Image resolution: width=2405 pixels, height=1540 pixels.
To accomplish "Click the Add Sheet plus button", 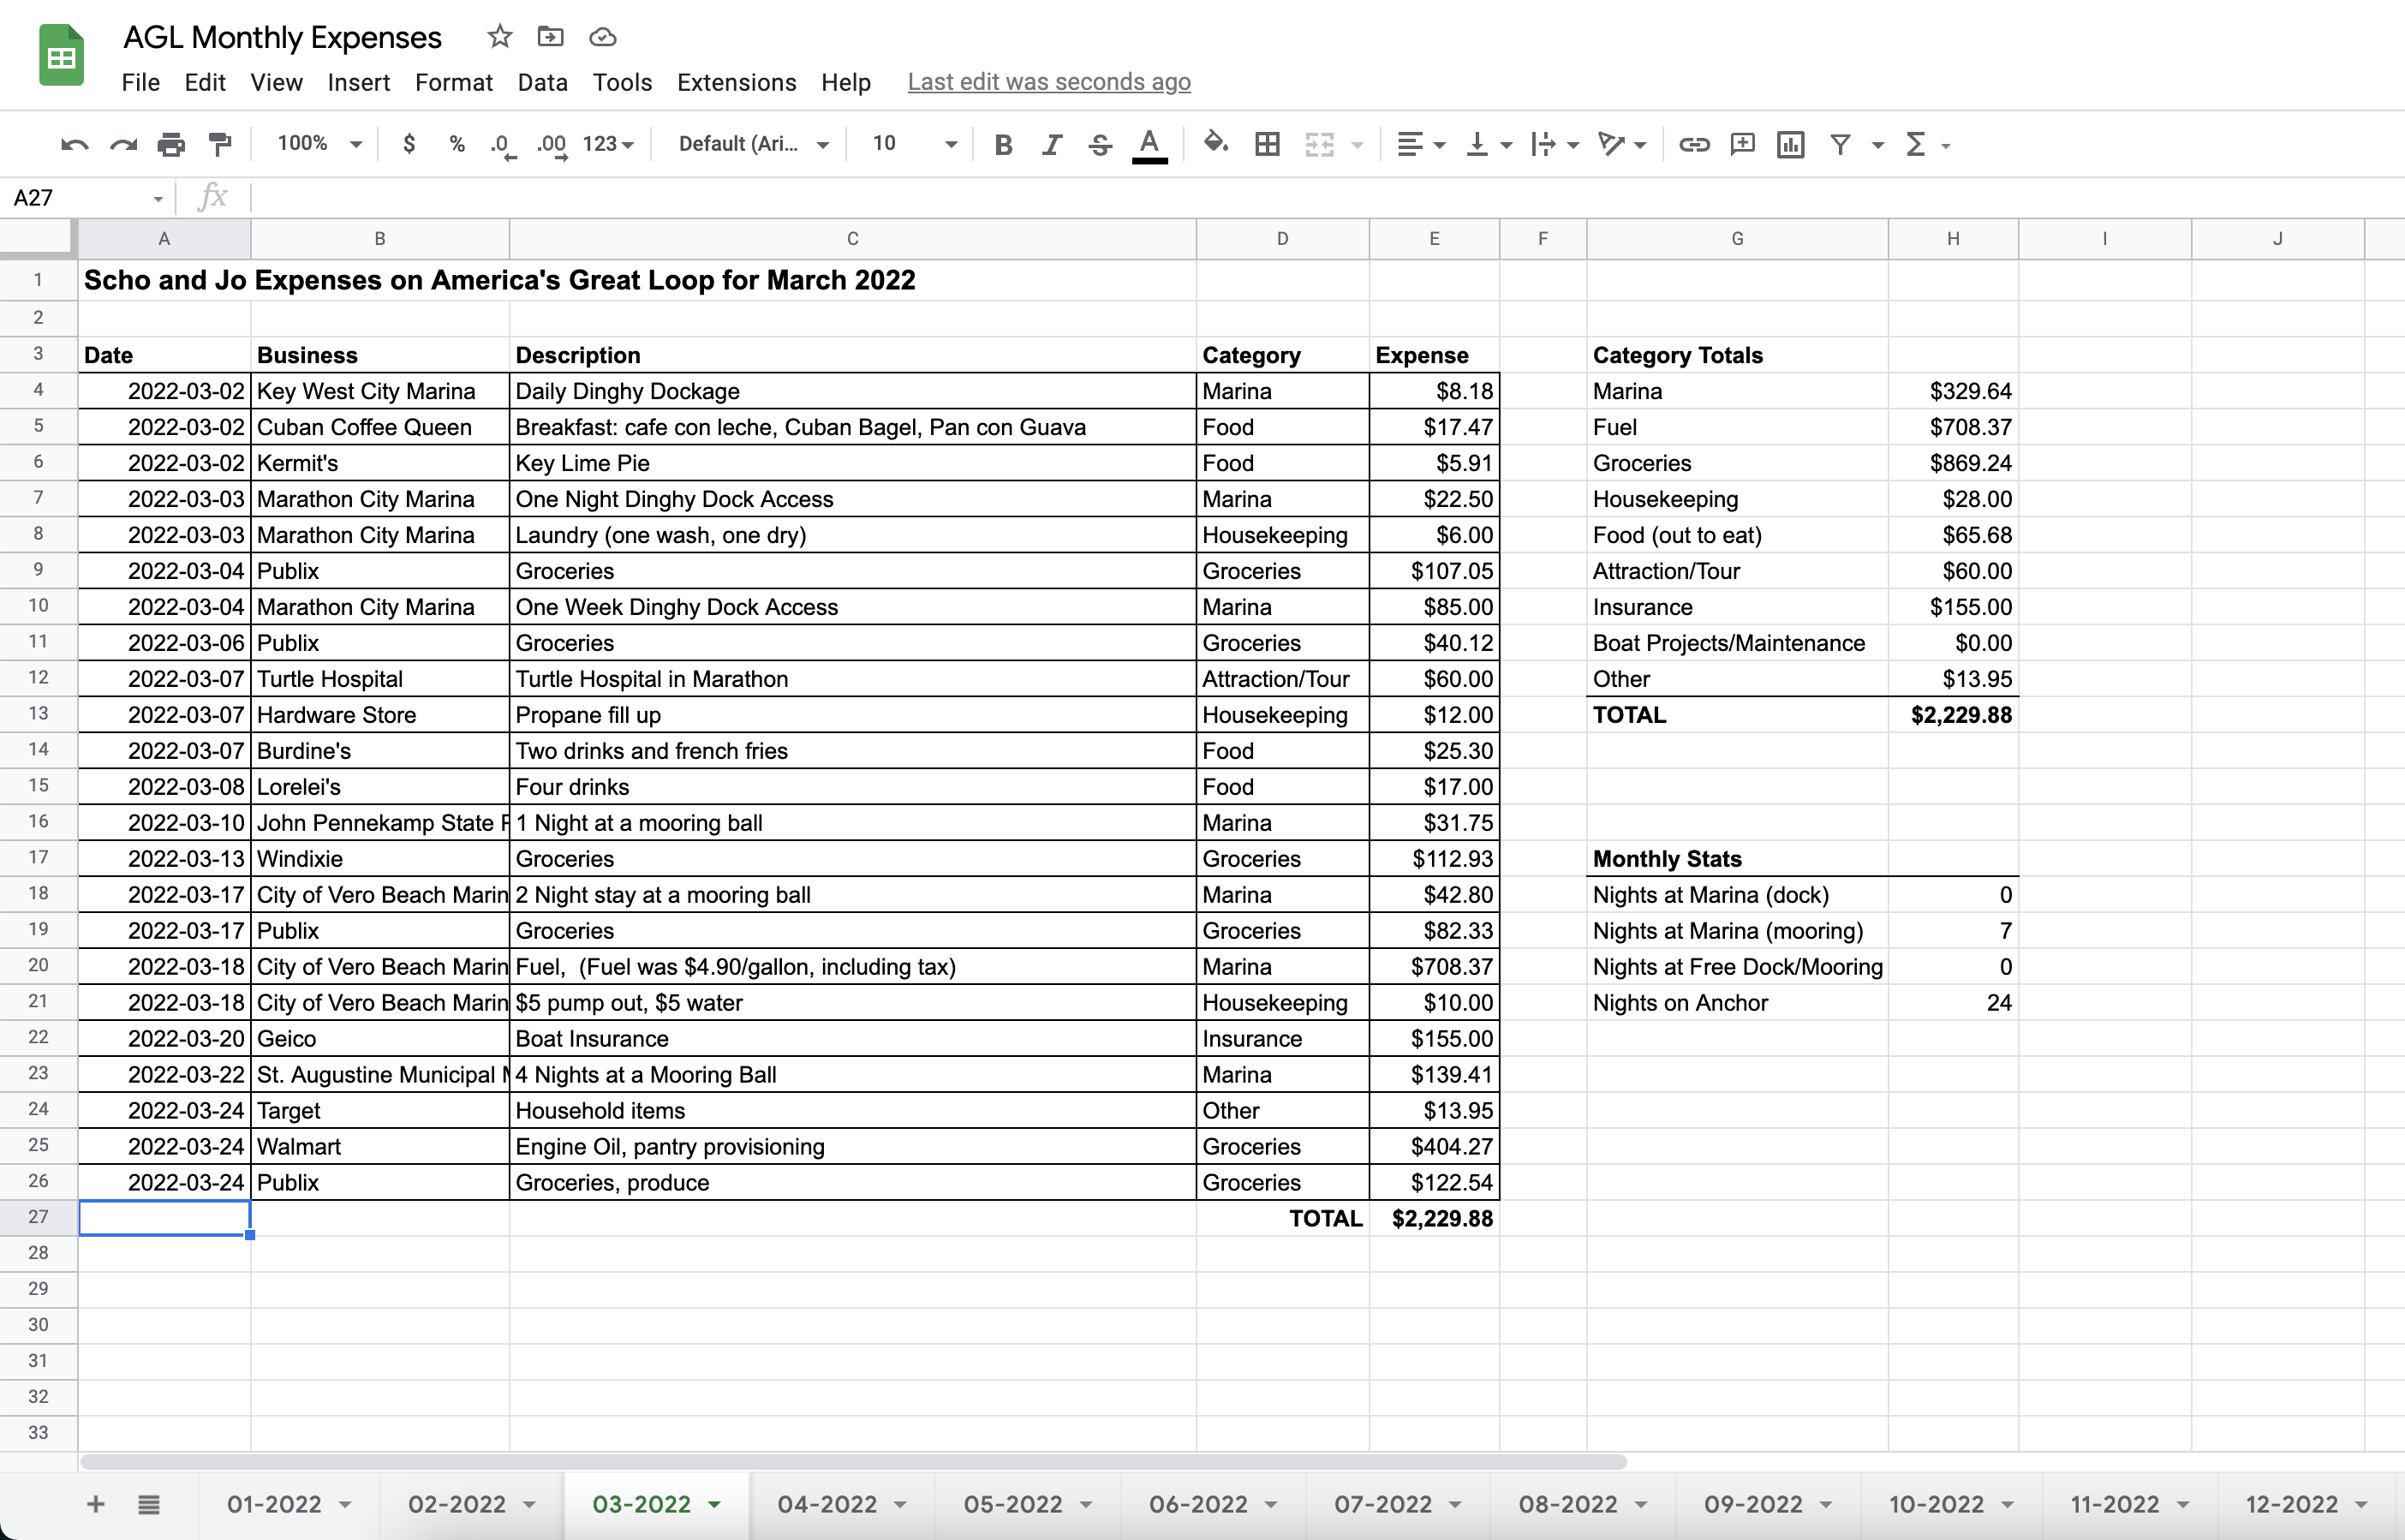I will click(96, 1504).
